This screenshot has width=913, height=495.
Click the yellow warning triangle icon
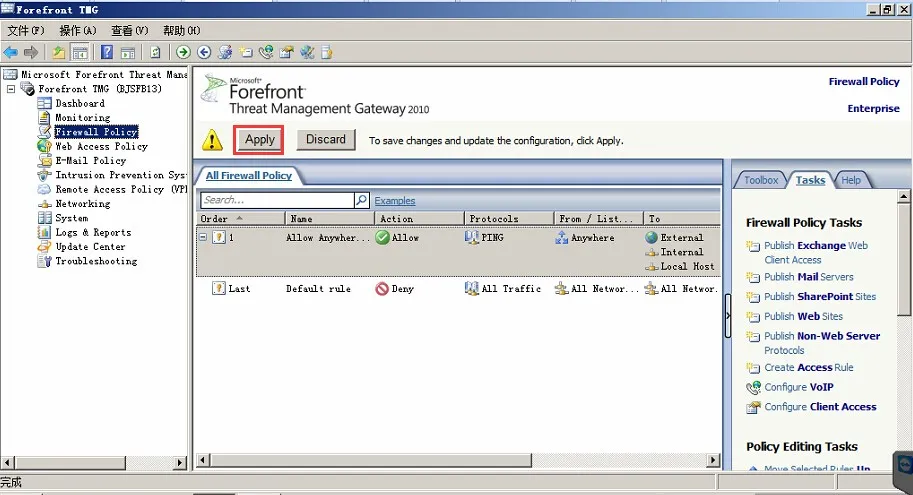212,140
